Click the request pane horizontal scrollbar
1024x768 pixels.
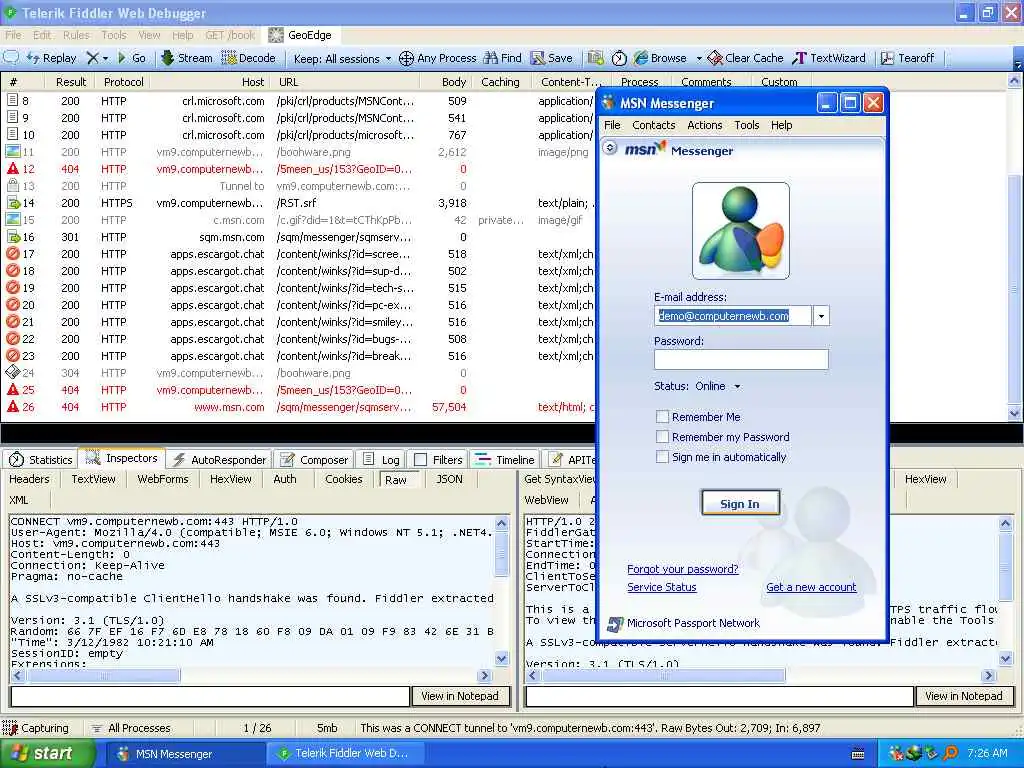click(251, 675)
